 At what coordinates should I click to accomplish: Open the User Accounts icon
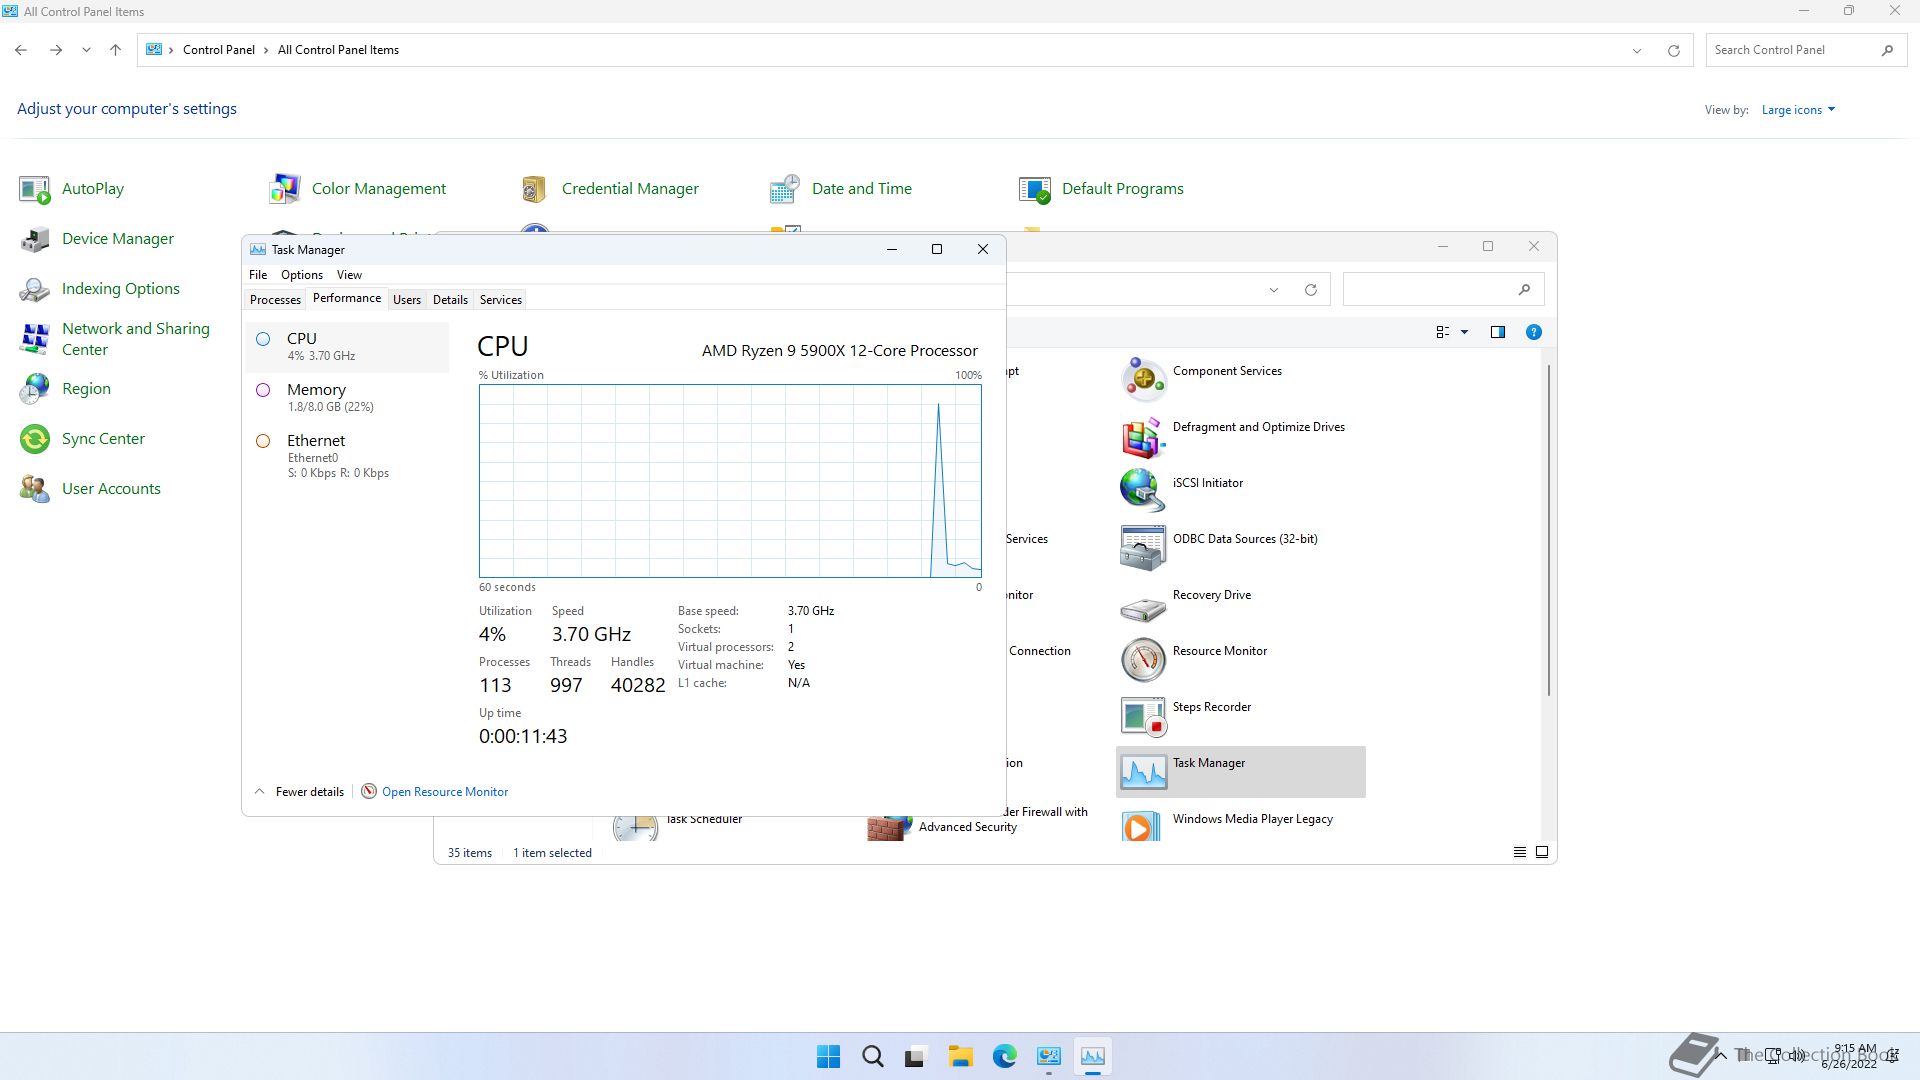click(x=35, y=489)
